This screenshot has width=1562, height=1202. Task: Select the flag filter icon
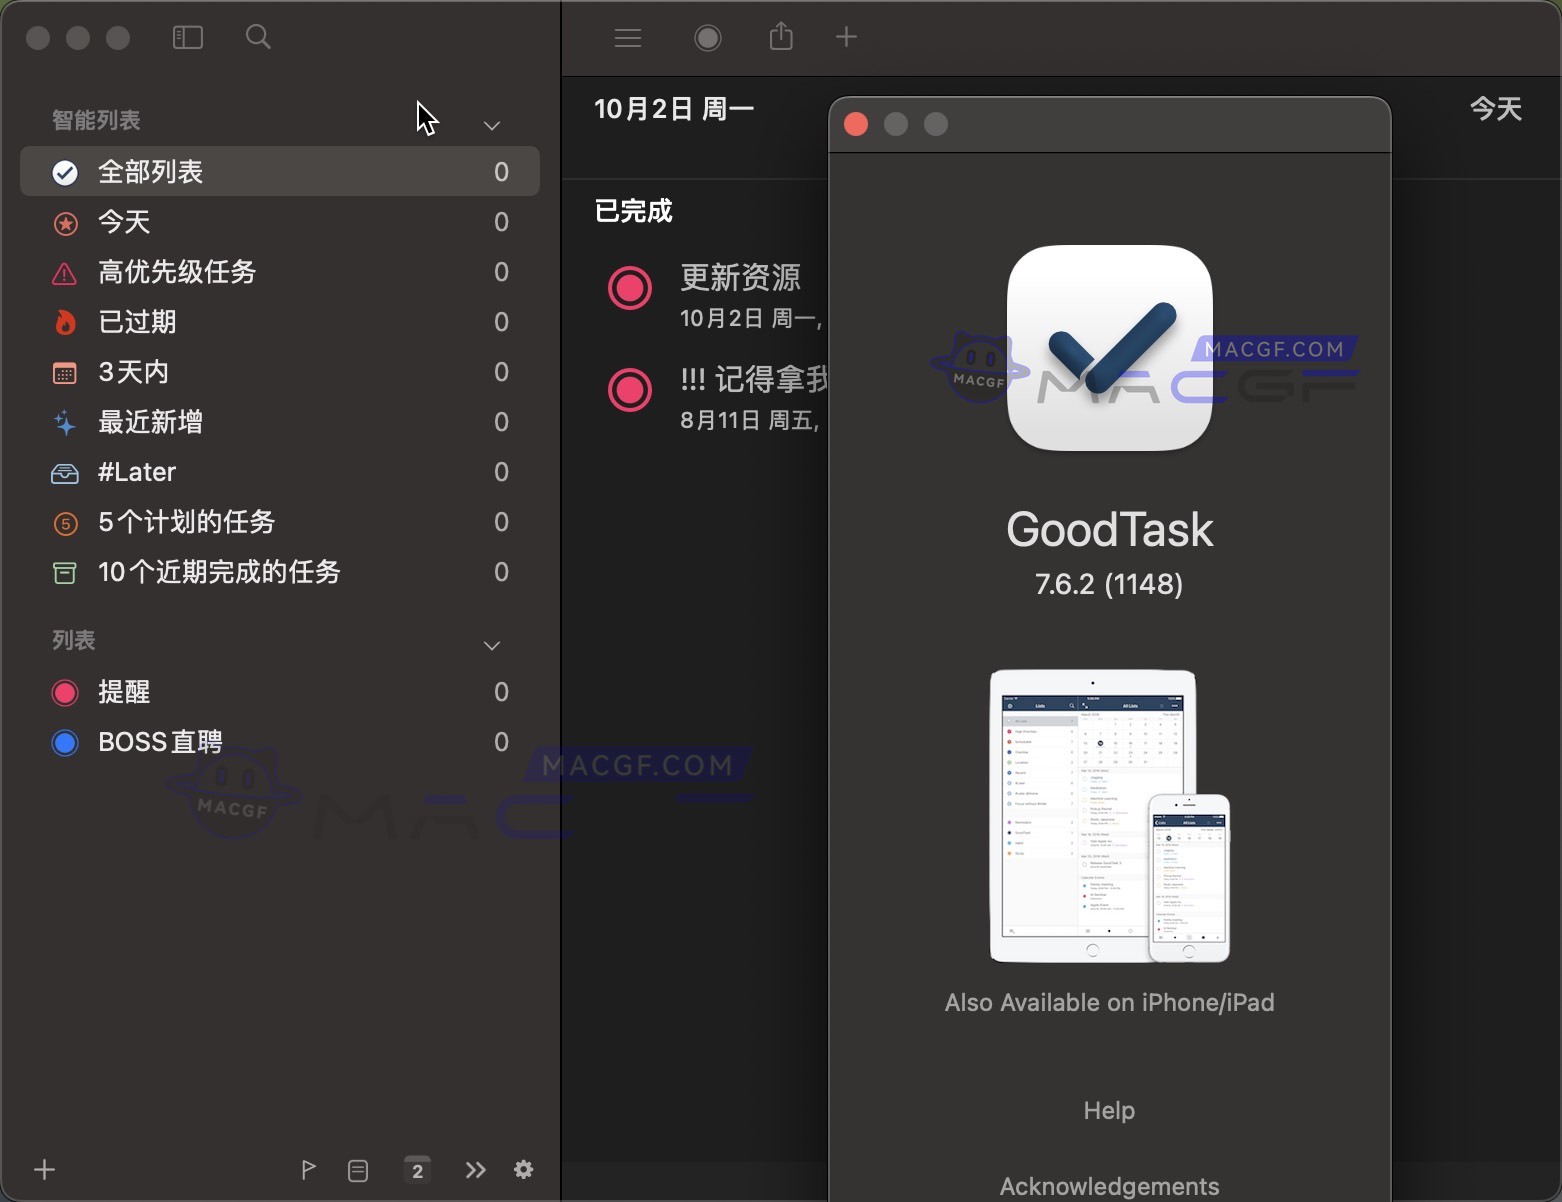308,1170
